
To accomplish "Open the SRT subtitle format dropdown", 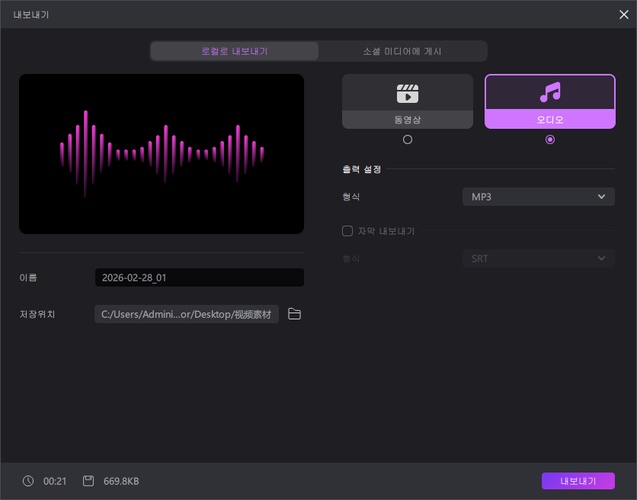I will coord(538,259).
